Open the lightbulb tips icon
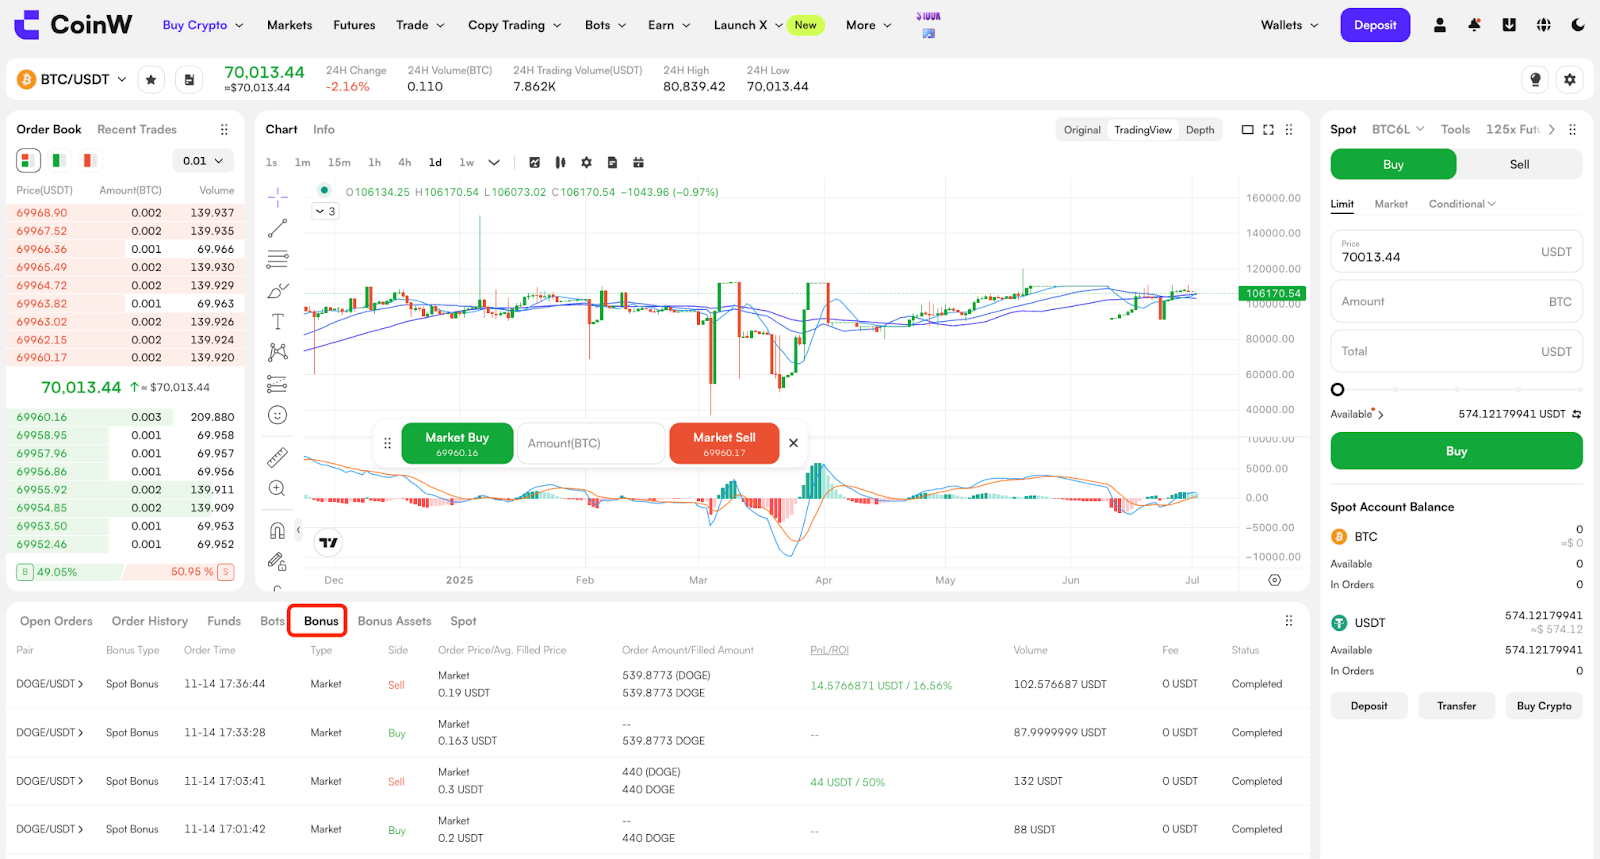The width and height of the screenshot is (1600, 859). (x=1535, y=79)
